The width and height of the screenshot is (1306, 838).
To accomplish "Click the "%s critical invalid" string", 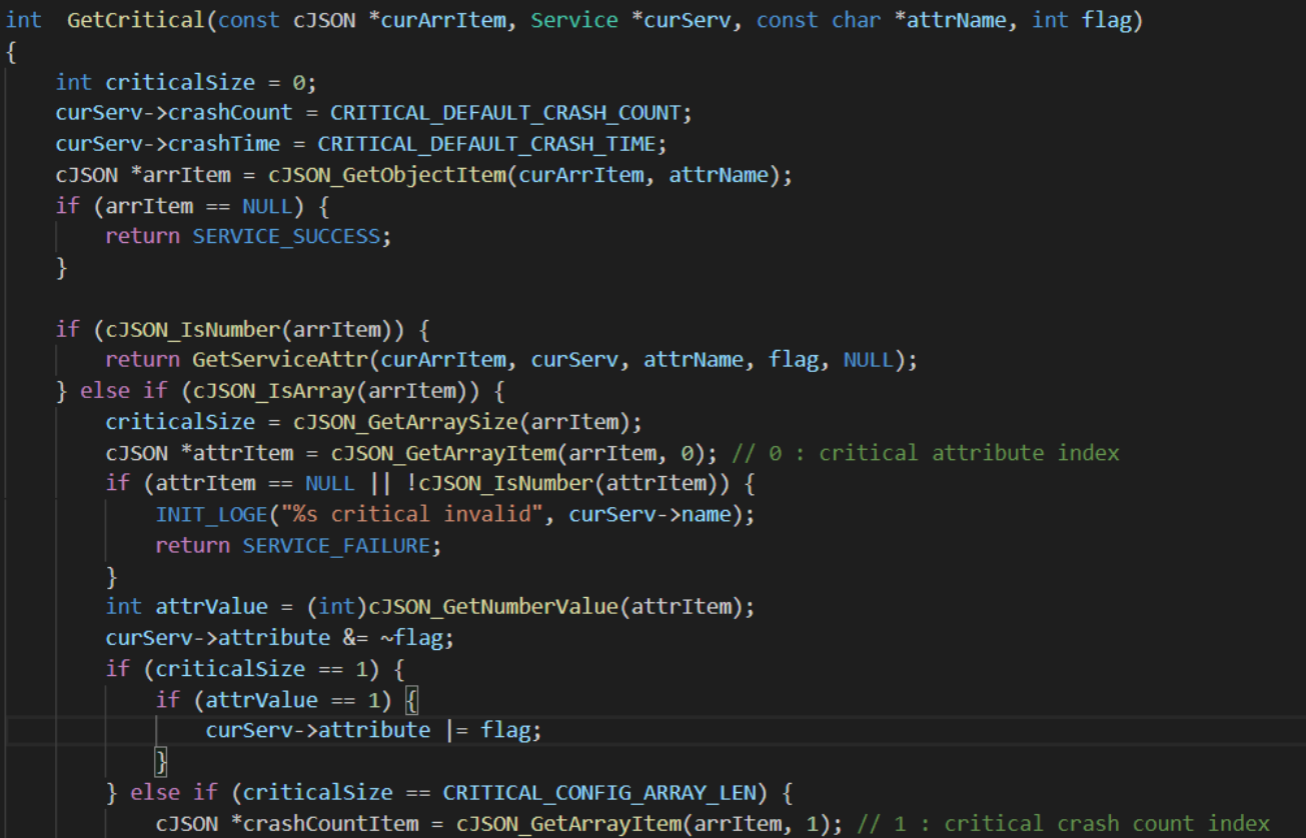I will click(x=412, y=514).
